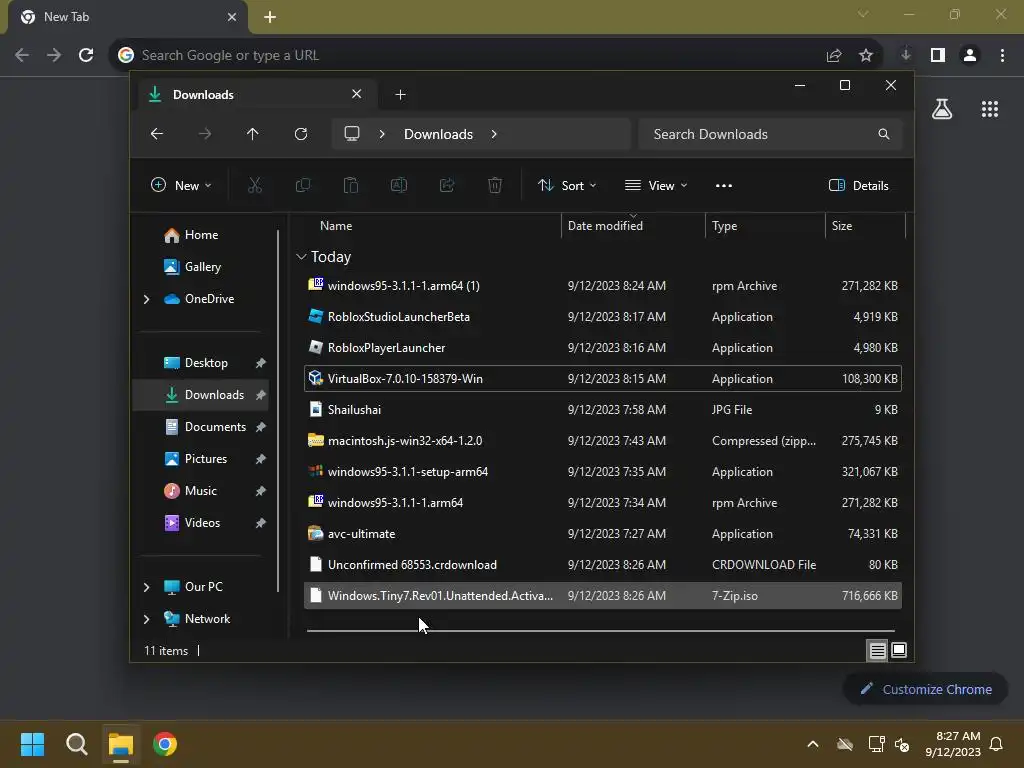Click the PC icon in address breadcrumb
This screenshot has width=1024, height=768.
pos(352,134)
